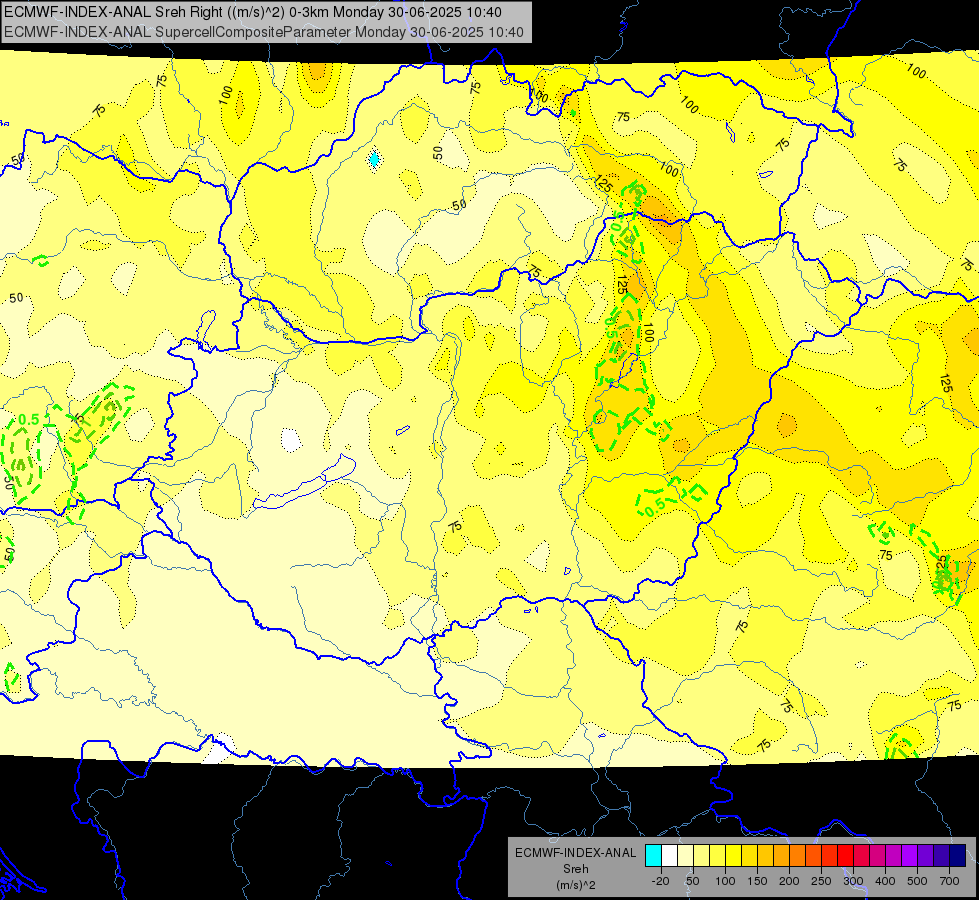Click the title line 'SupercellCompositeParameter Monday 30-06-2025'
This screenshot has width=979, height=900.
(x=319, y=32)
